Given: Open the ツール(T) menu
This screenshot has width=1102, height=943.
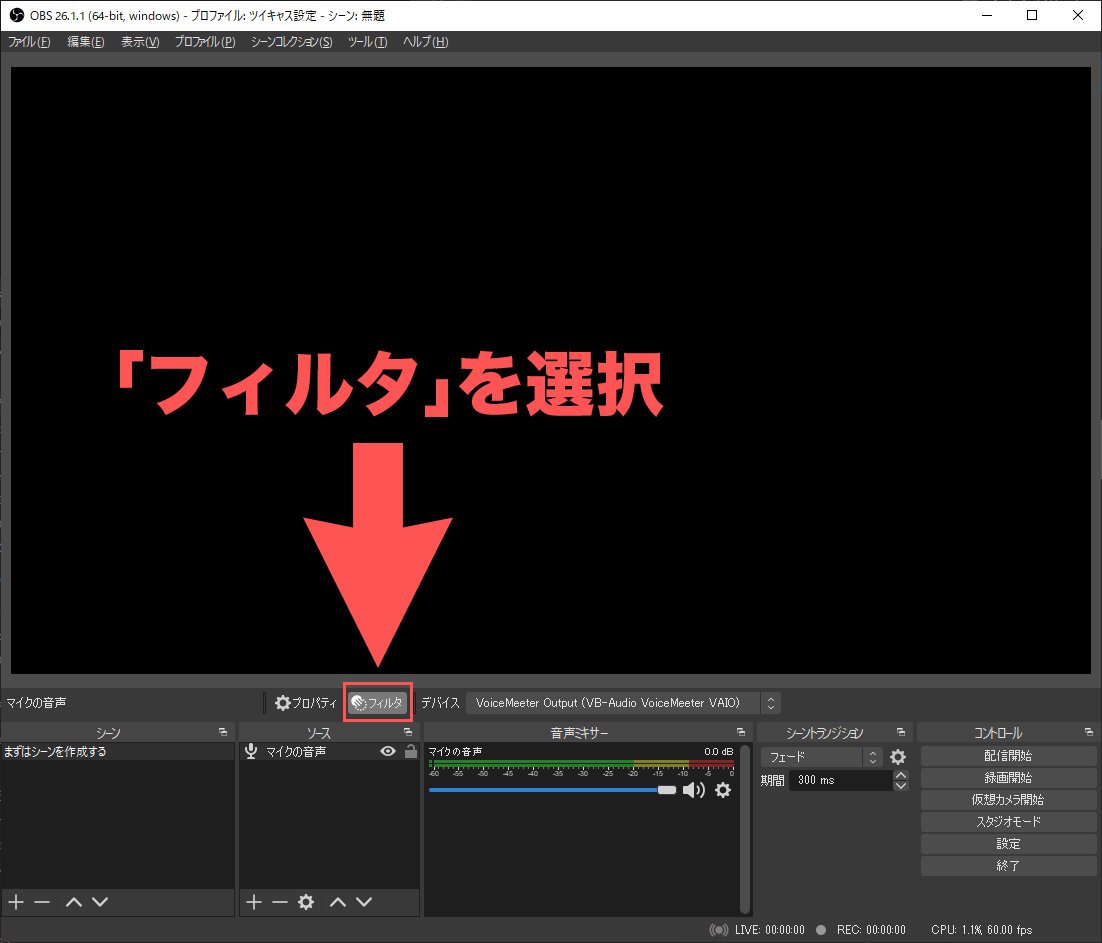Looking at the screenshot, I should click(x=368, y=42).
